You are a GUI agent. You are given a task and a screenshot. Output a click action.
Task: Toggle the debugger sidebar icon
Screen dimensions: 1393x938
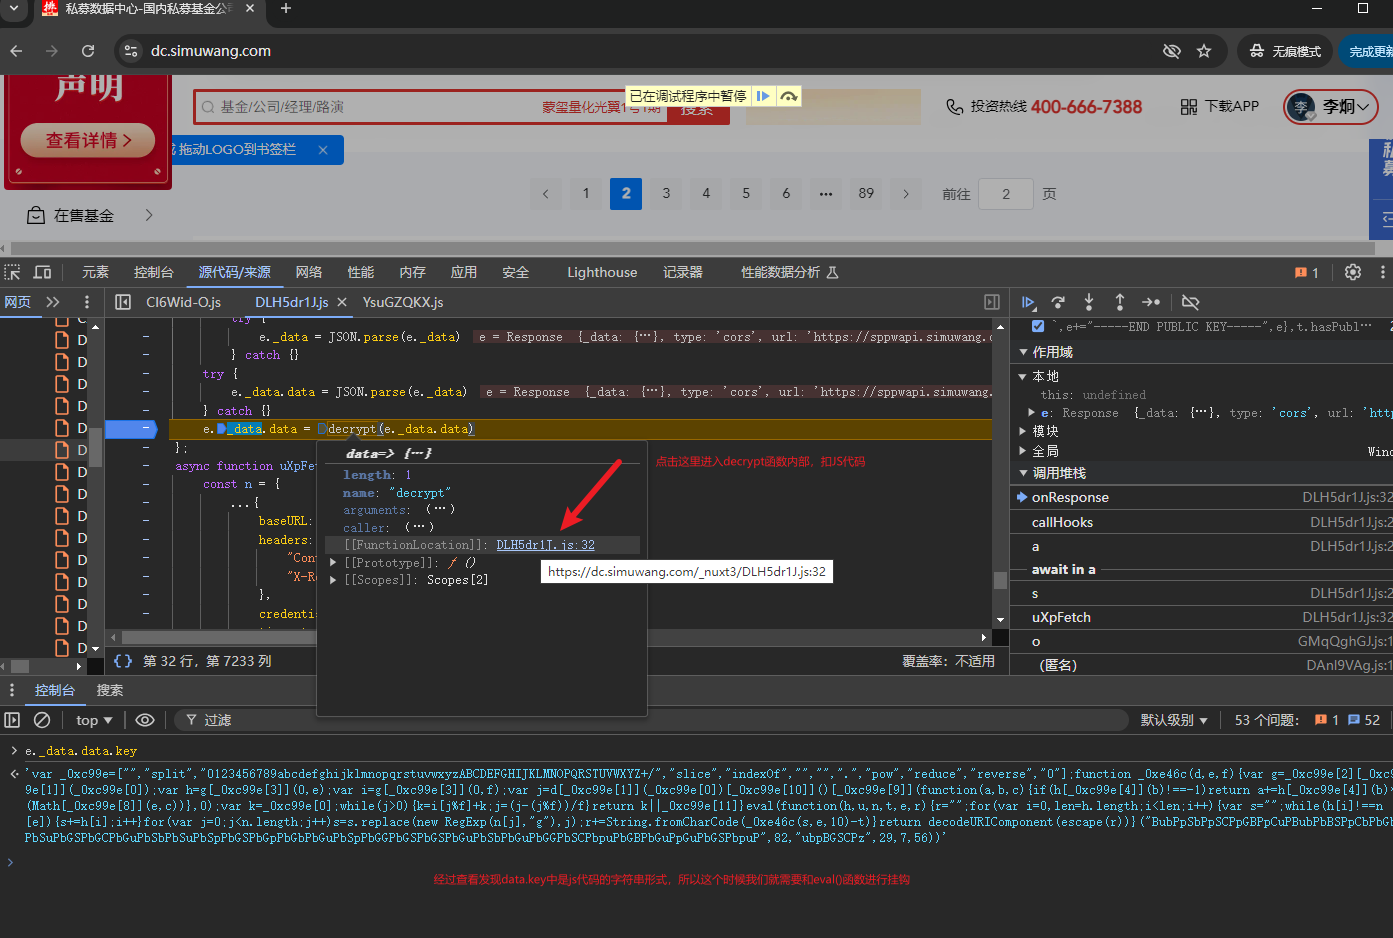(x=992, y=302)
